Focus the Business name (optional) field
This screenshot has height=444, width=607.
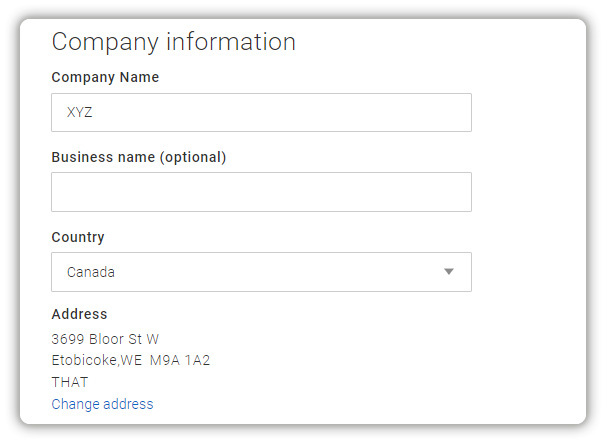click(x=261, y=192)
